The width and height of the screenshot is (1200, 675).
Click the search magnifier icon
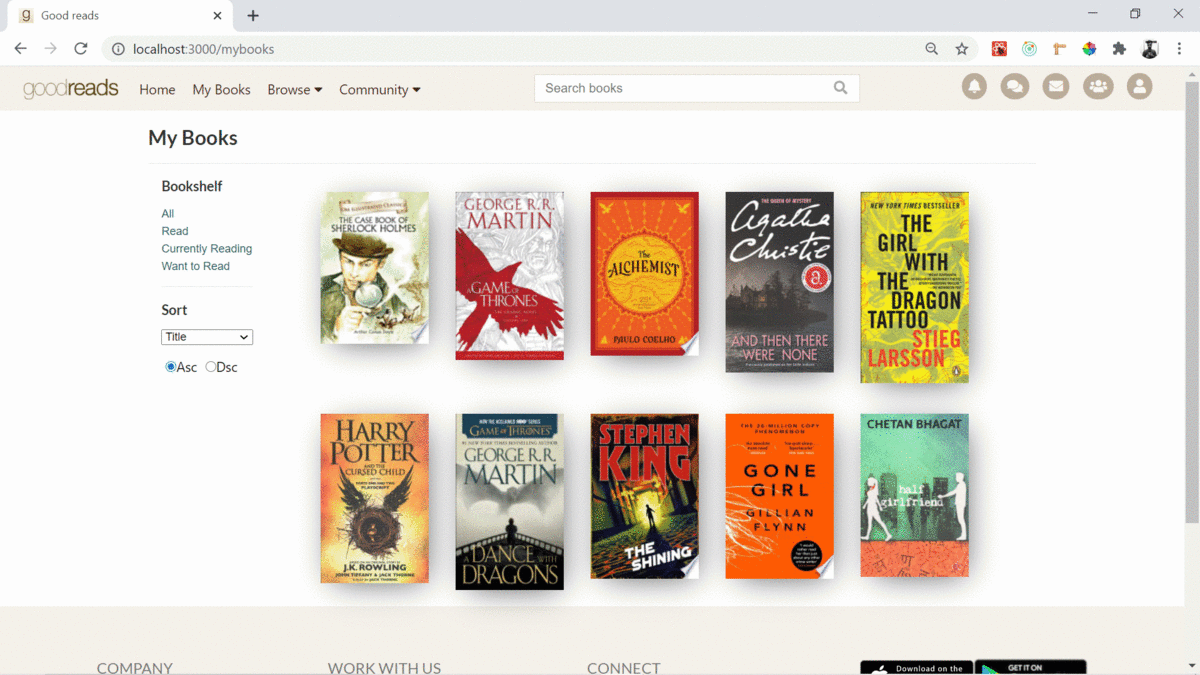tap(841, 88)
